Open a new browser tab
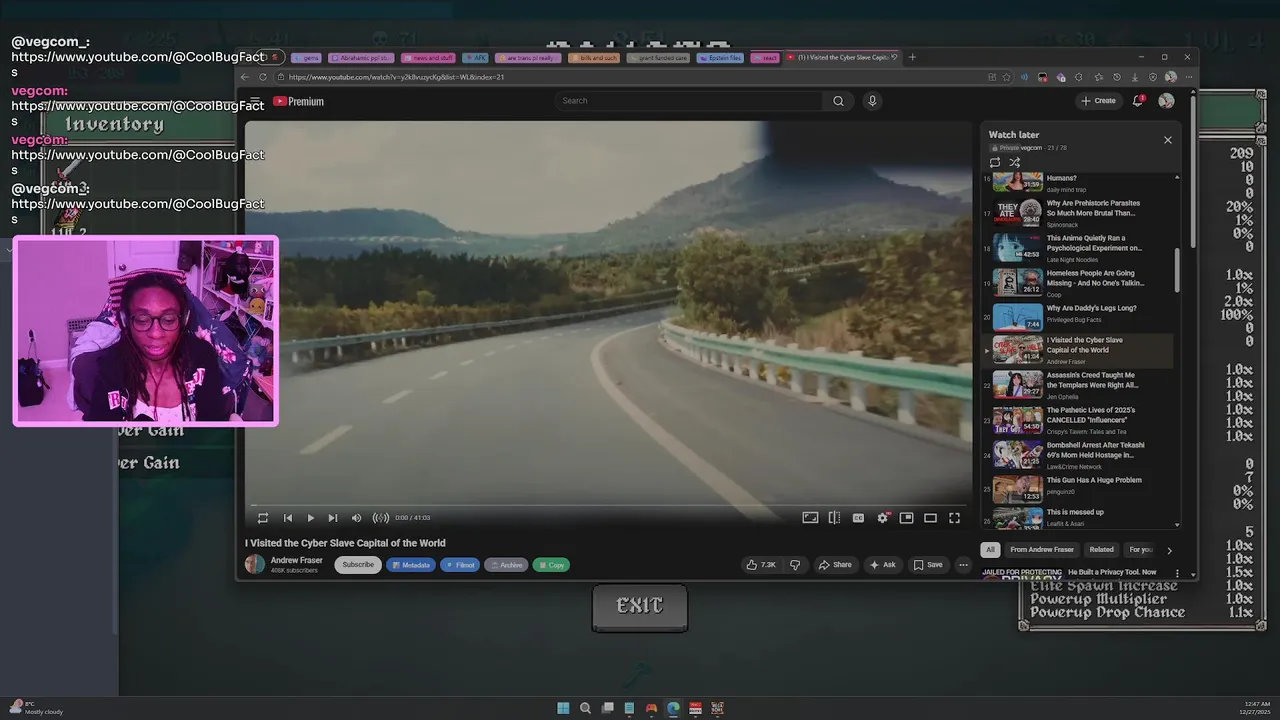 (x=911, y=57)
